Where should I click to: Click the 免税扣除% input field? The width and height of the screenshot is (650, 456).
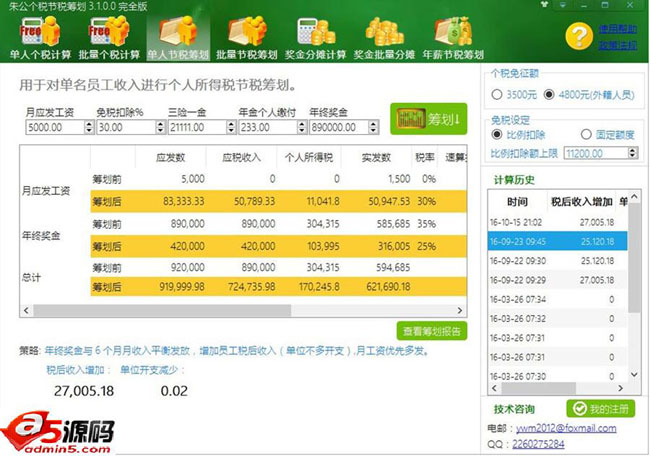coord(126,127)
